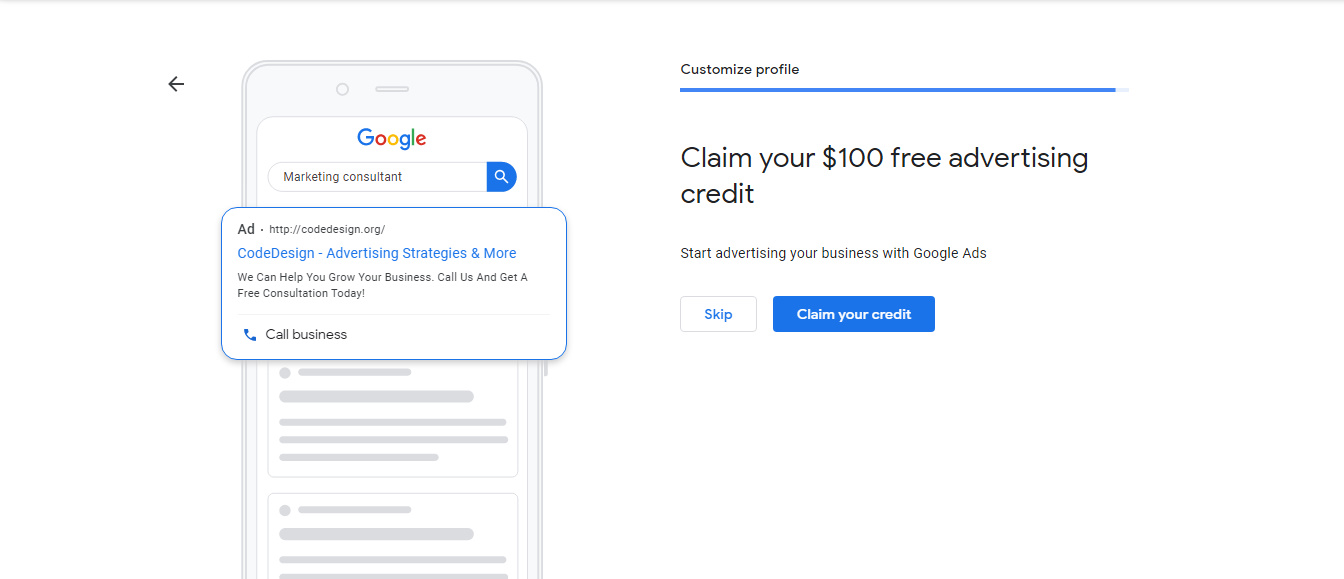1344x579 pixels.
Task: Click the Claim your $100 free advertising credit title
Action: (x=884, y=175)
